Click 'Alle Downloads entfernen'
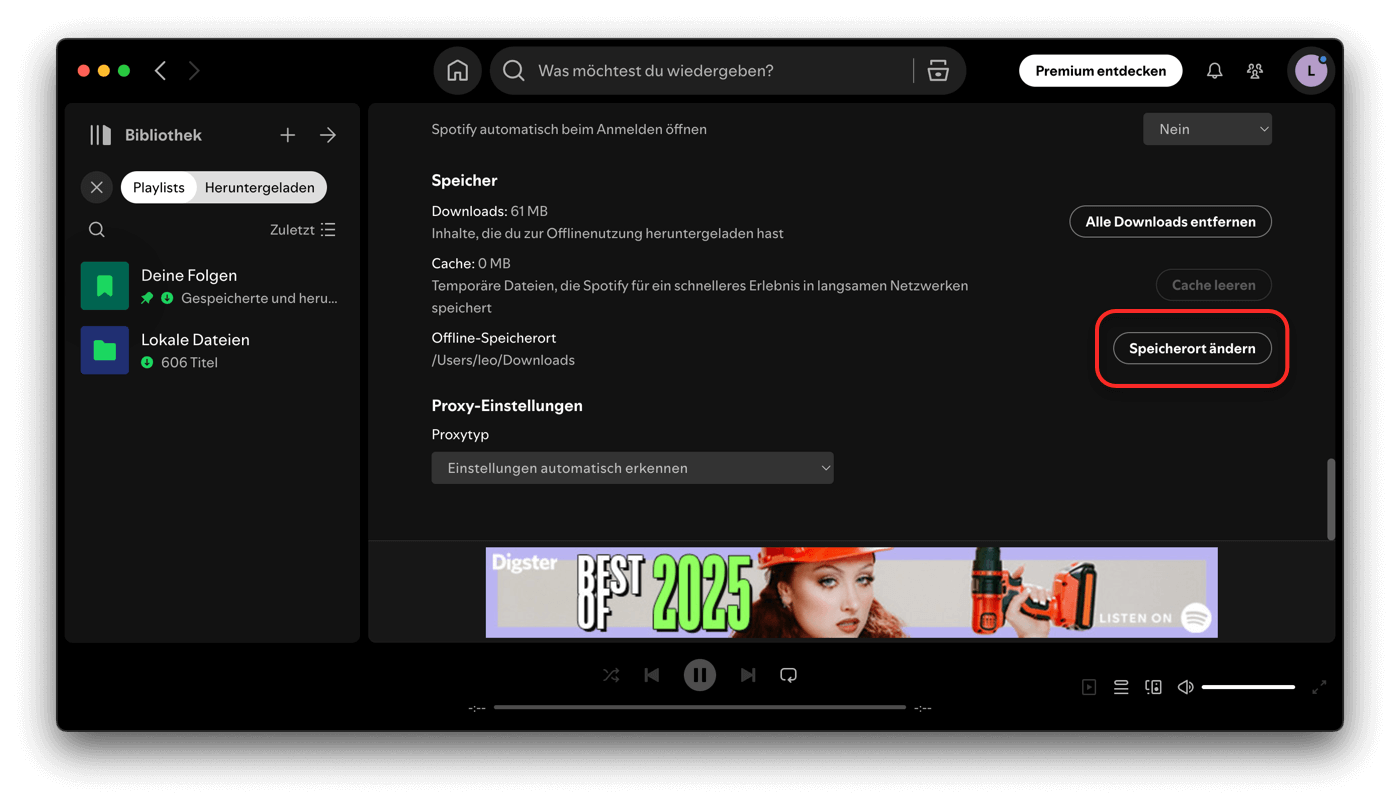The height and width of the screenshot is (806, 1400). click(x=1170, y=222)
